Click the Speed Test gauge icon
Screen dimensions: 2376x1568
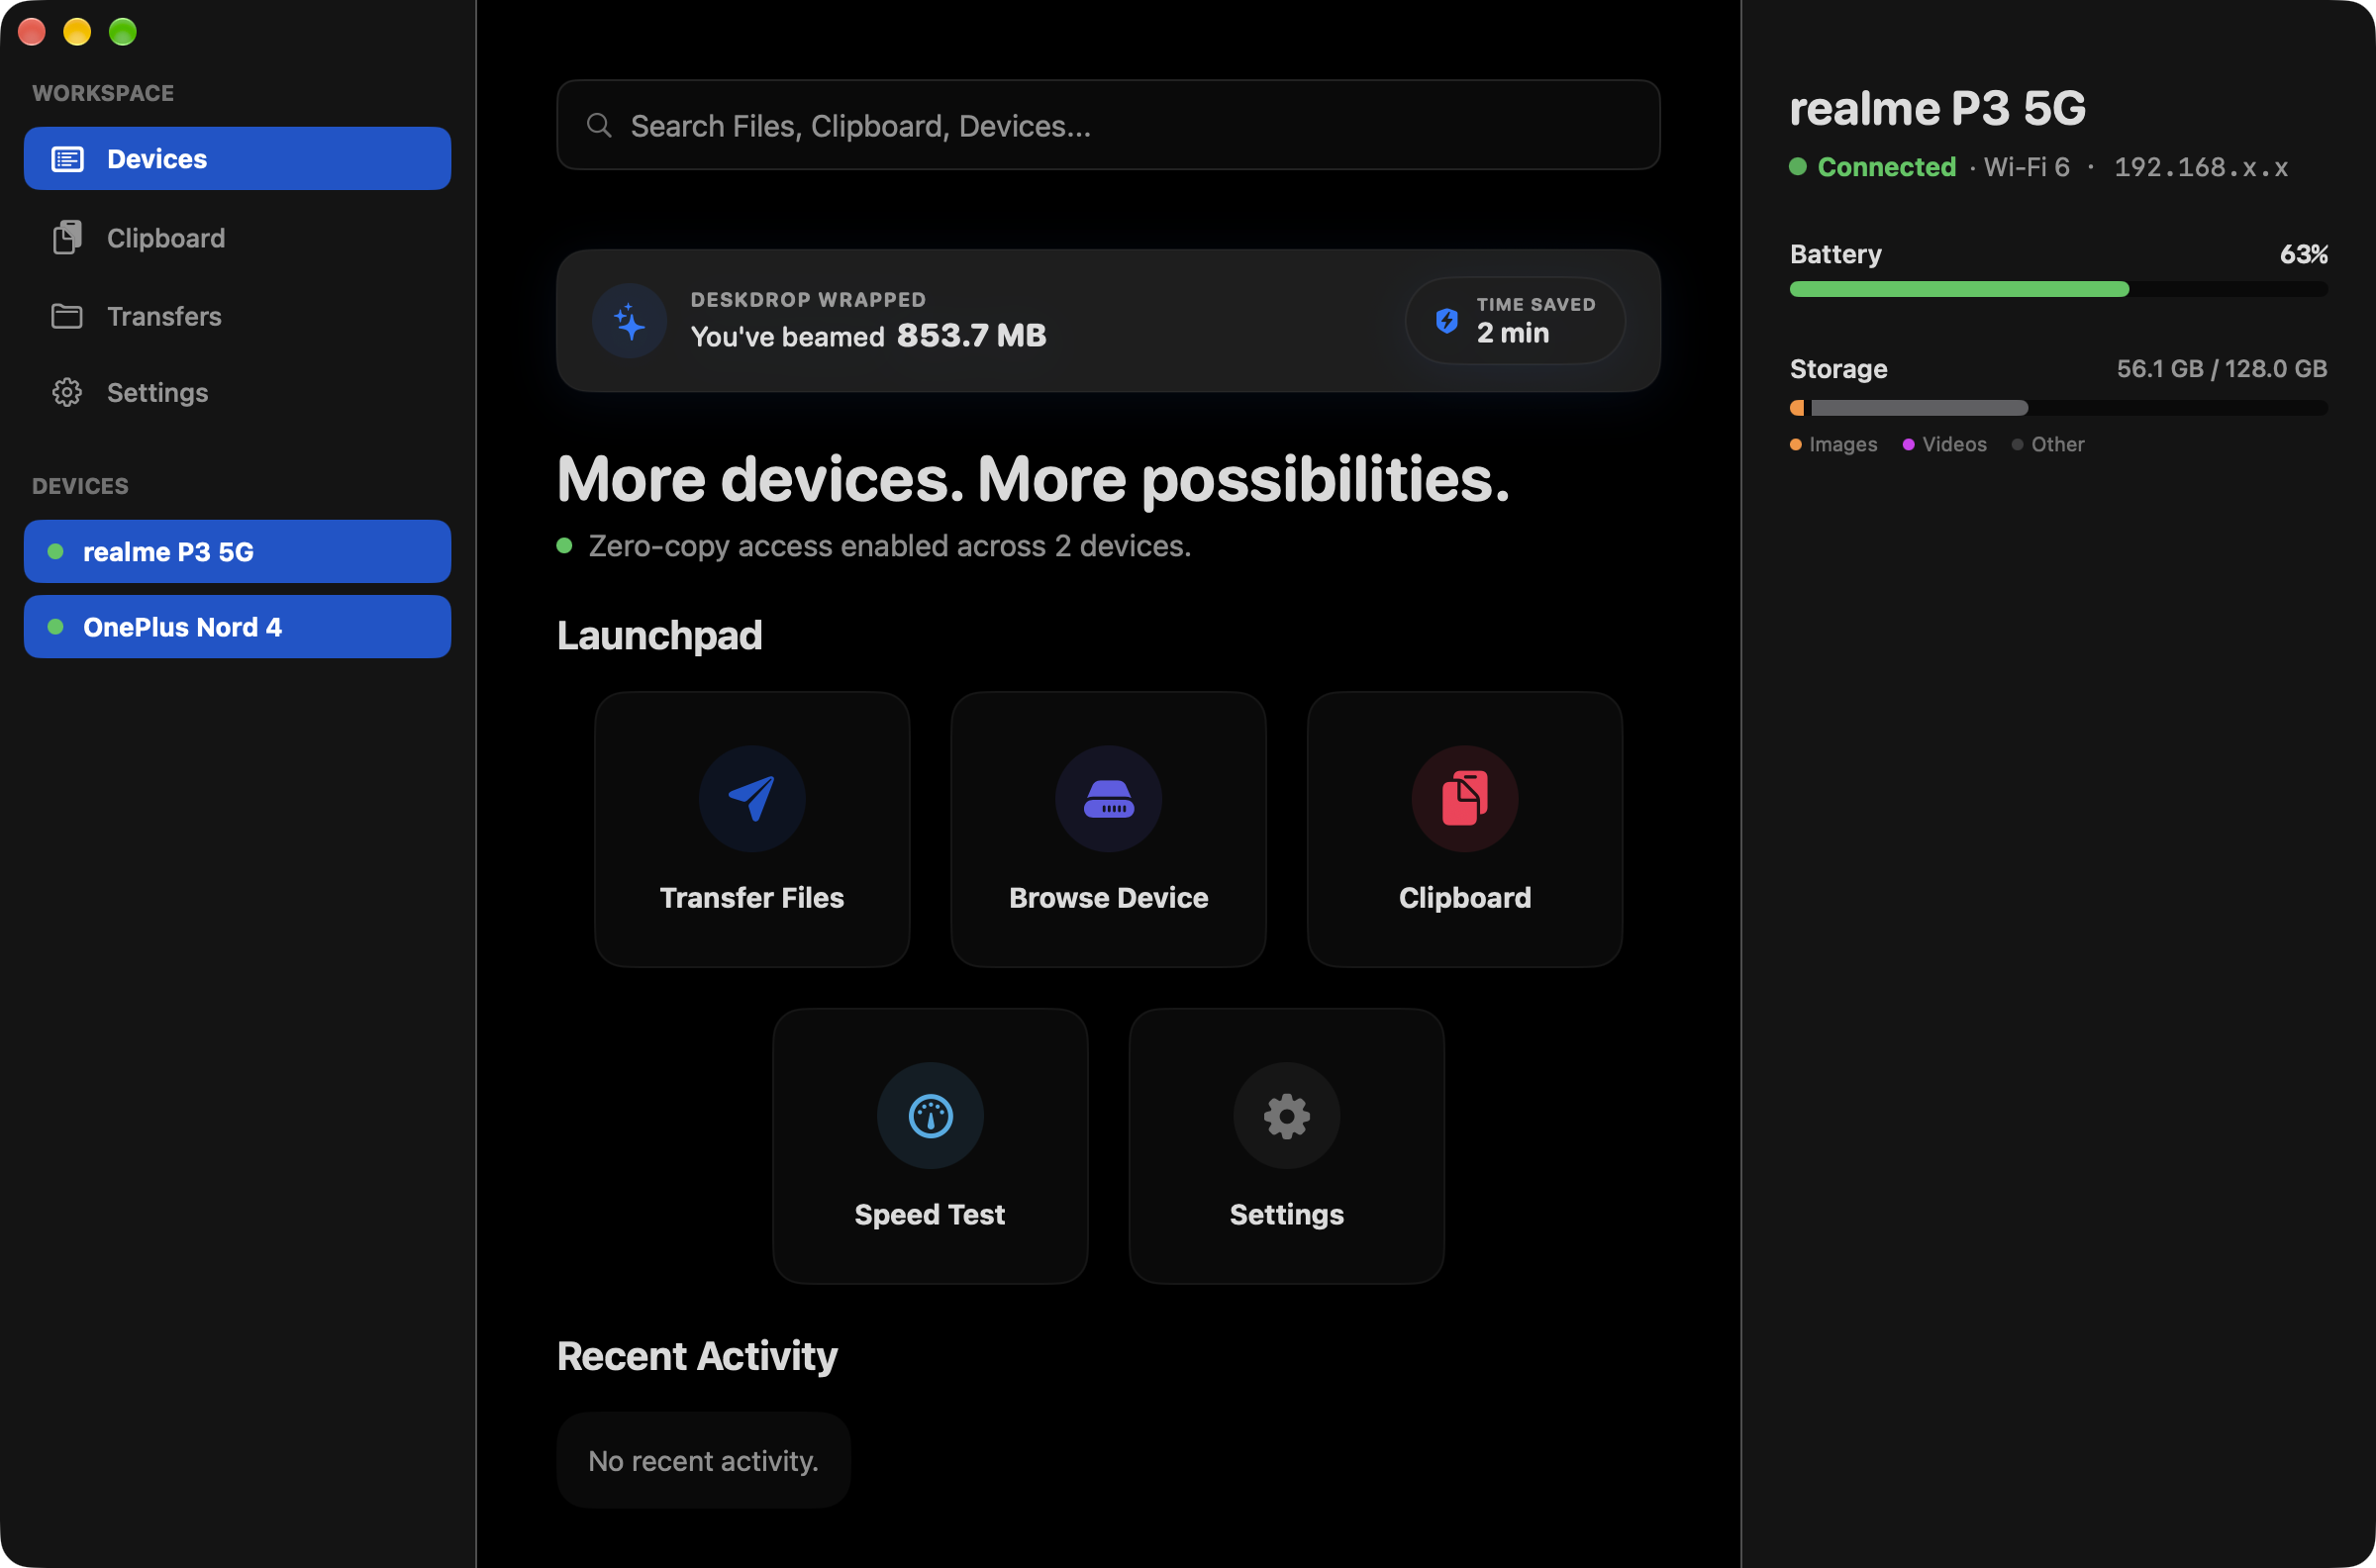click(x=930, y=1115)
